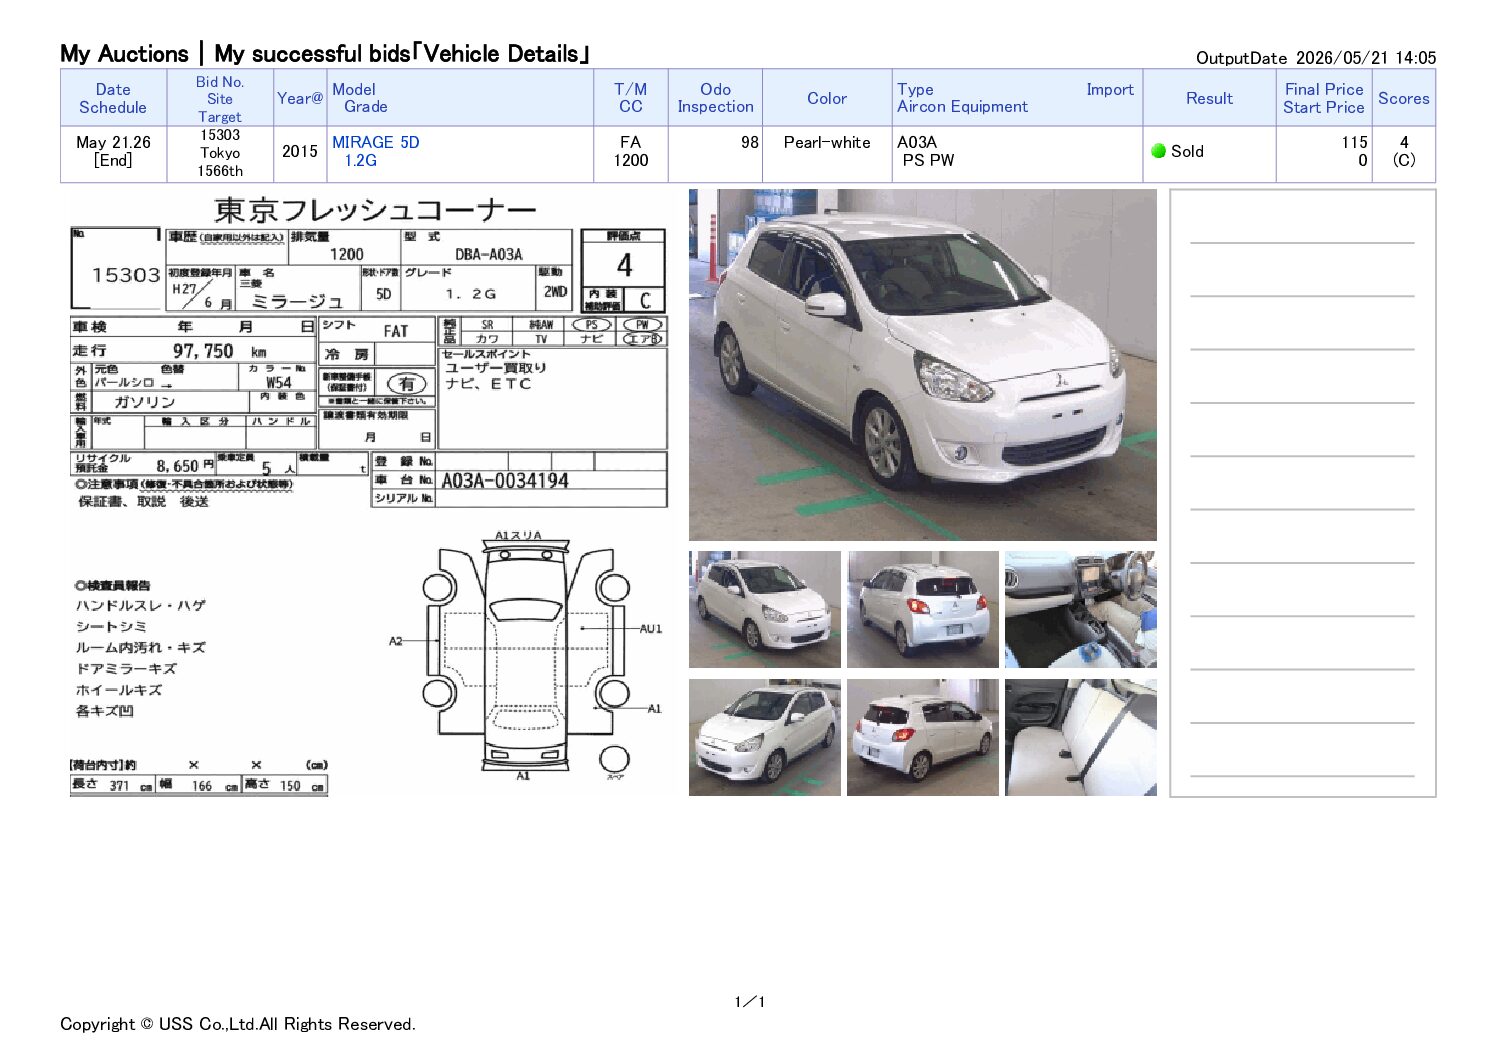Click the green Sold status indicator

(1159, 151)
